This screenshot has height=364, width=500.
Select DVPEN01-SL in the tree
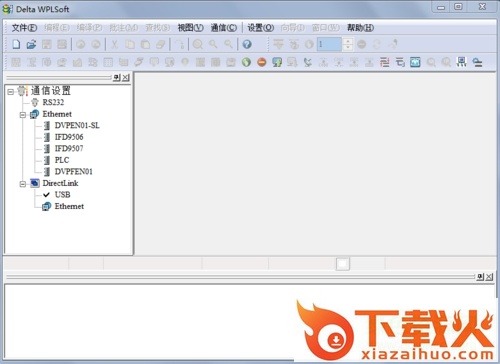pyautogui.click(x=77, y=126)
